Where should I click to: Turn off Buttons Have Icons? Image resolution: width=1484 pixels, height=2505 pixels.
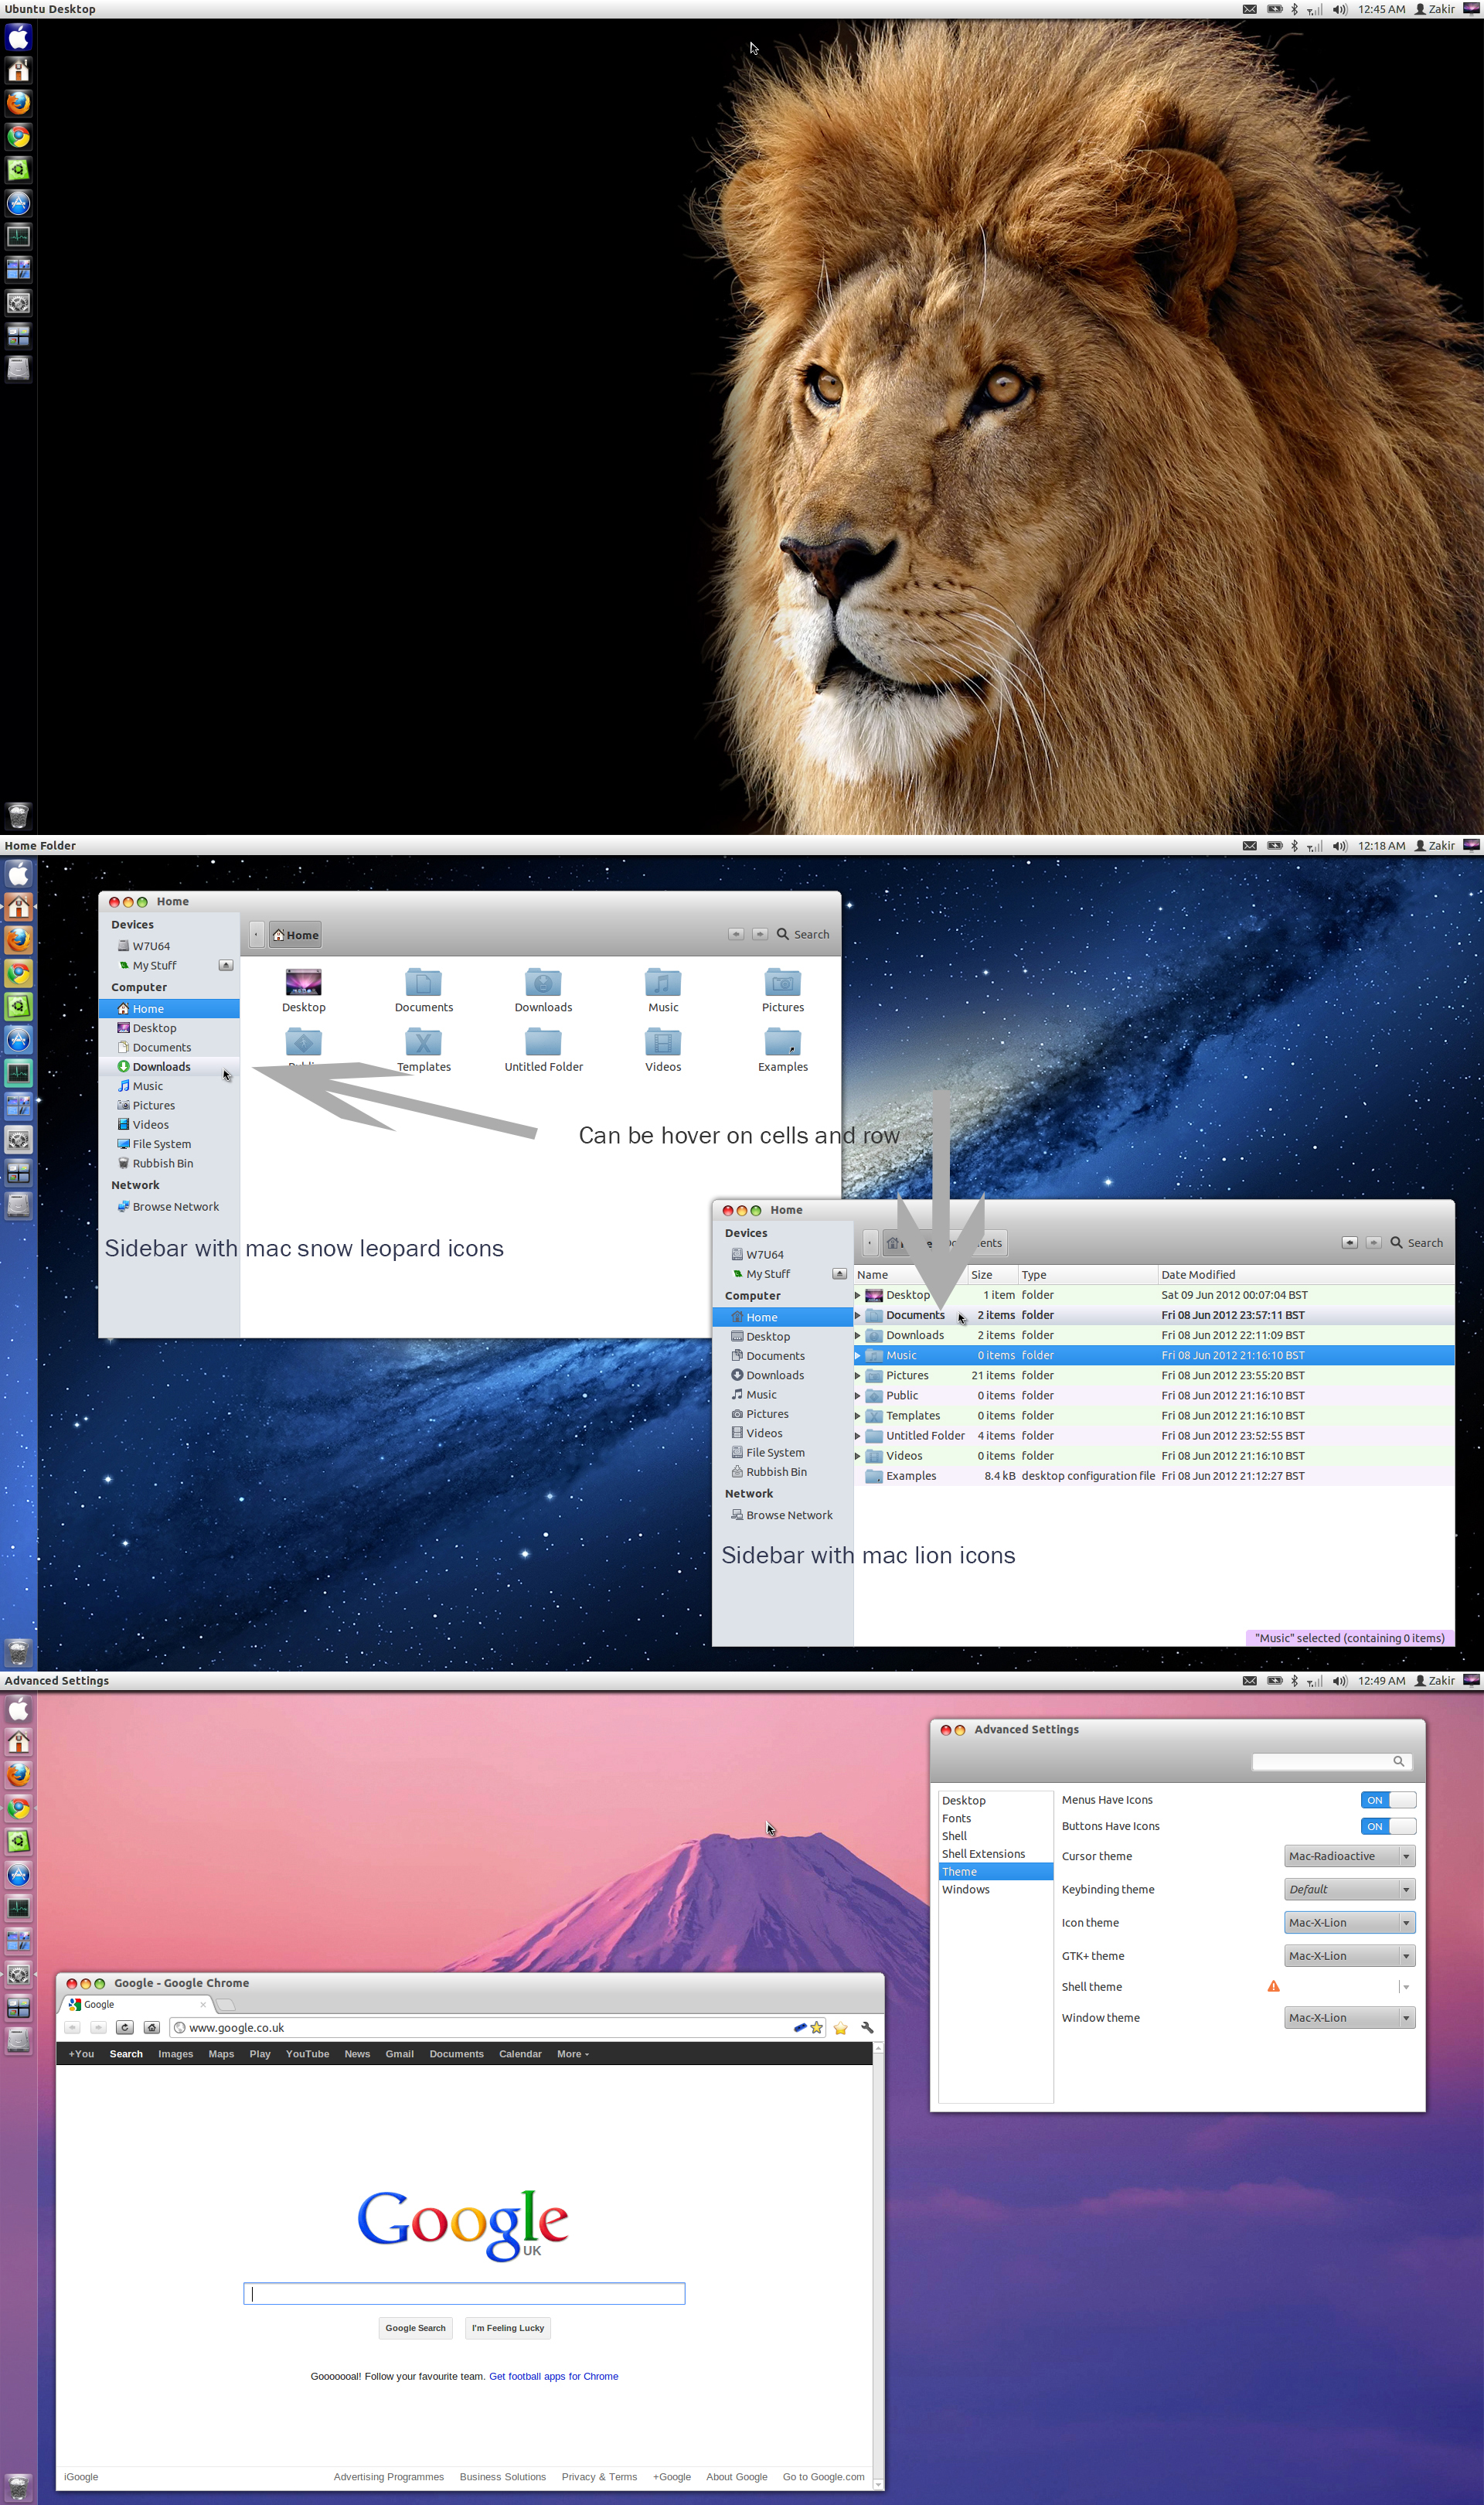(x=1388, y=1826)
